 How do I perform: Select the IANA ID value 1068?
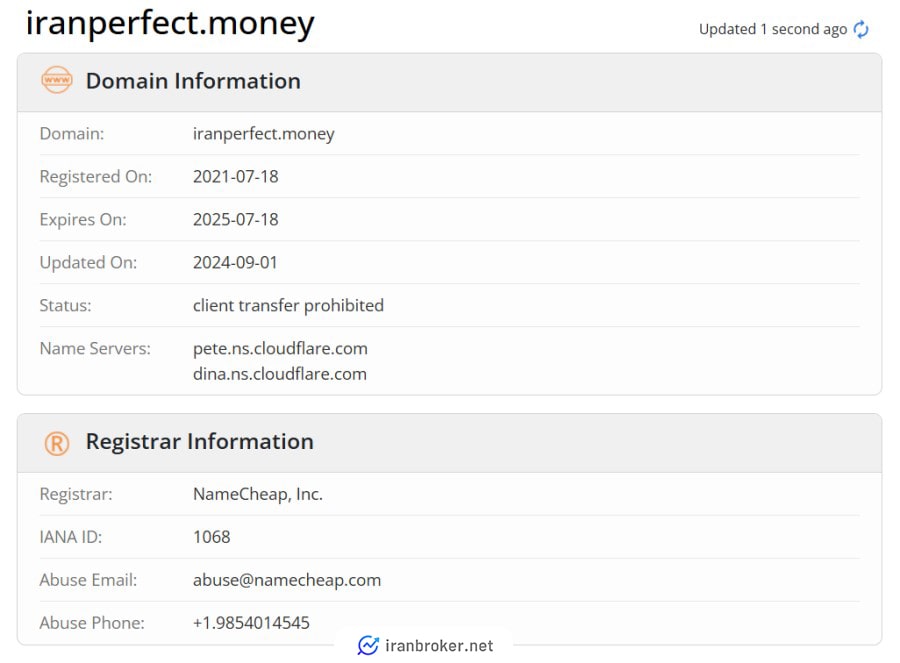[x=212, y=537]
